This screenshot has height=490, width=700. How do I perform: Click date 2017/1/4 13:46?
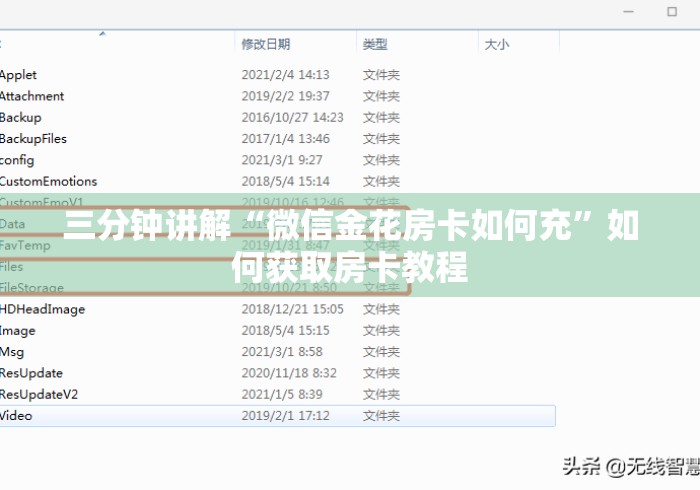[x=285, y=139]
